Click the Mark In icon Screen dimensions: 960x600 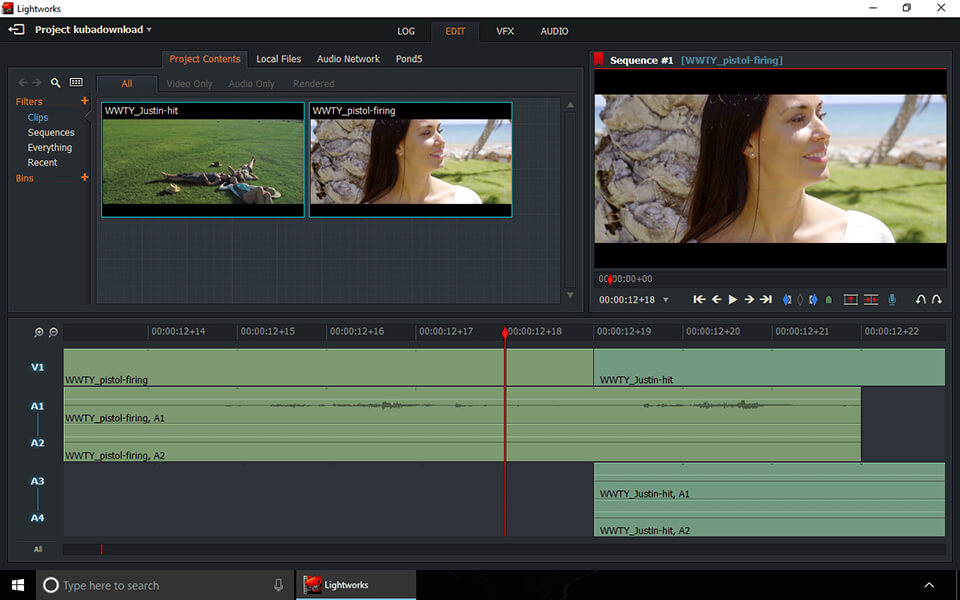[x=787, y=299]
